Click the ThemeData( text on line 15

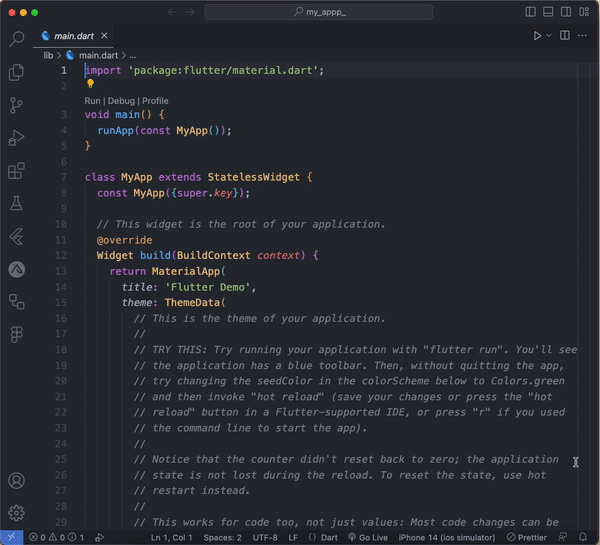tap(195, 303)
